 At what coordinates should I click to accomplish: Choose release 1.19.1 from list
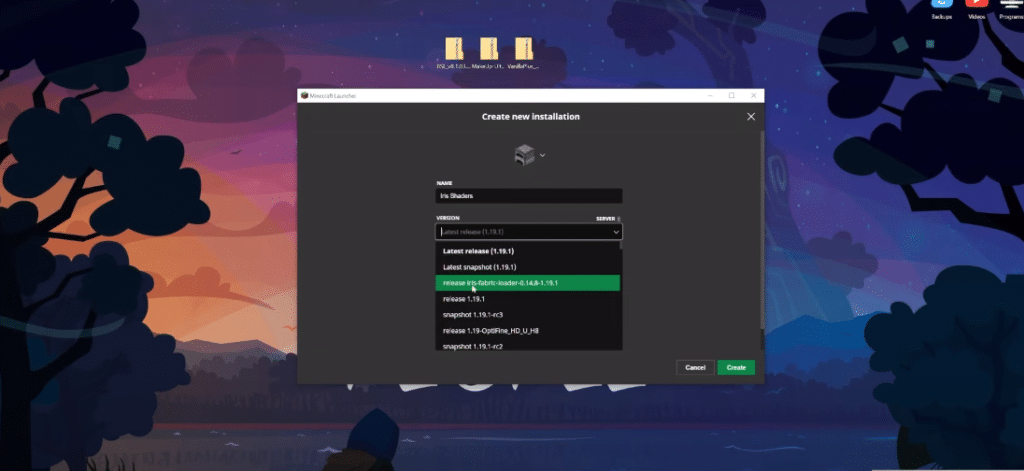pyautogui.click(x=528, y=299)
